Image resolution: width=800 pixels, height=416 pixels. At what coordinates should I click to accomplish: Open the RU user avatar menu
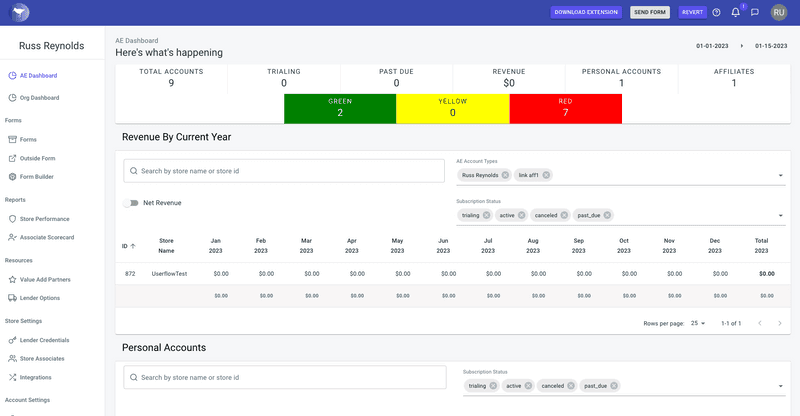pyautogui.click(x=779, y=12)
